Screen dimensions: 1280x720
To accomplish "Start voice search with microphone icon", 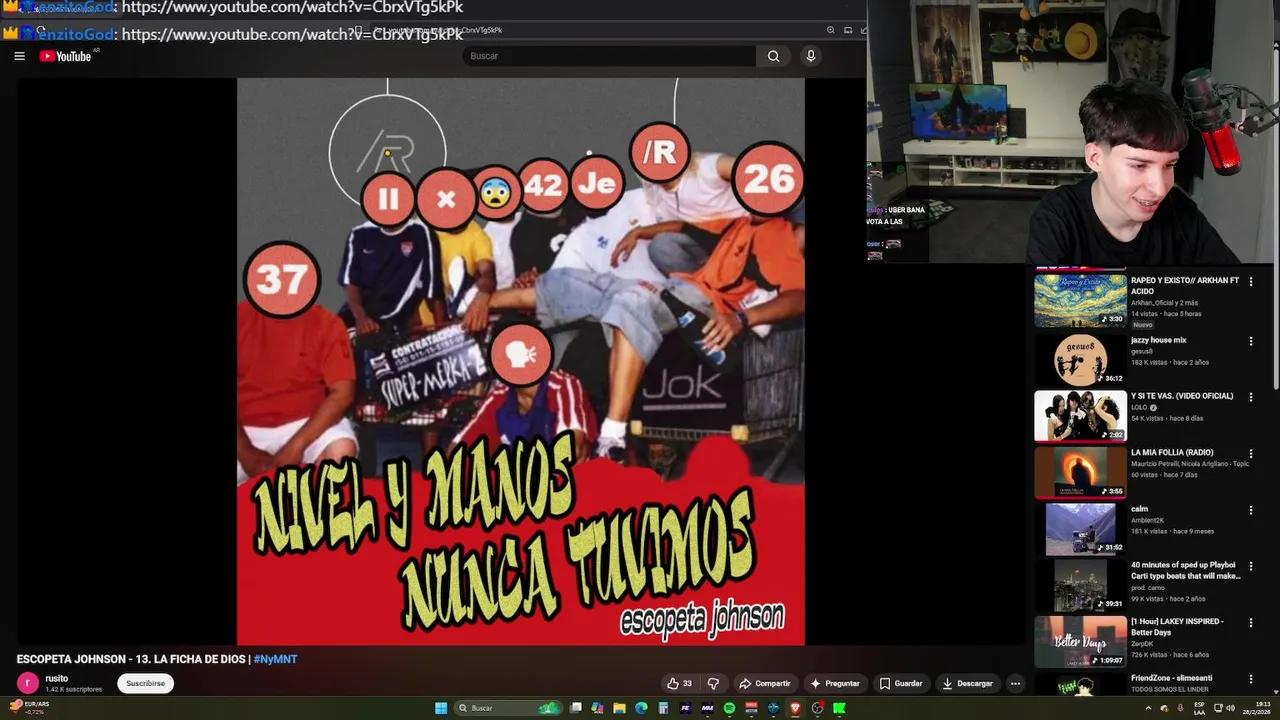I will 811,56.
